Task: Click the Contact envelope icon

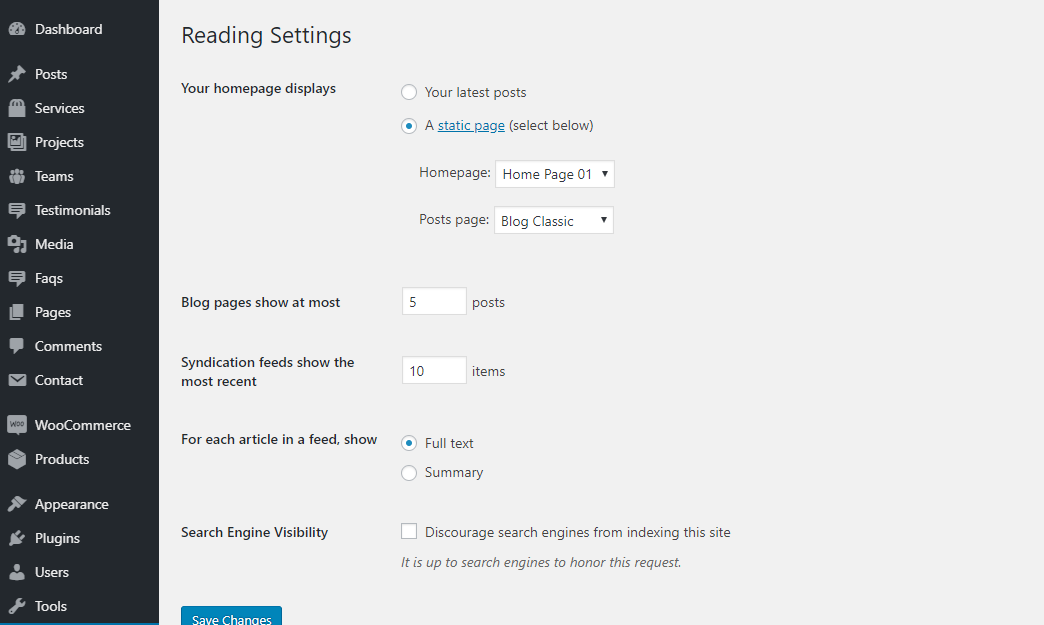Action: point(17,380)
